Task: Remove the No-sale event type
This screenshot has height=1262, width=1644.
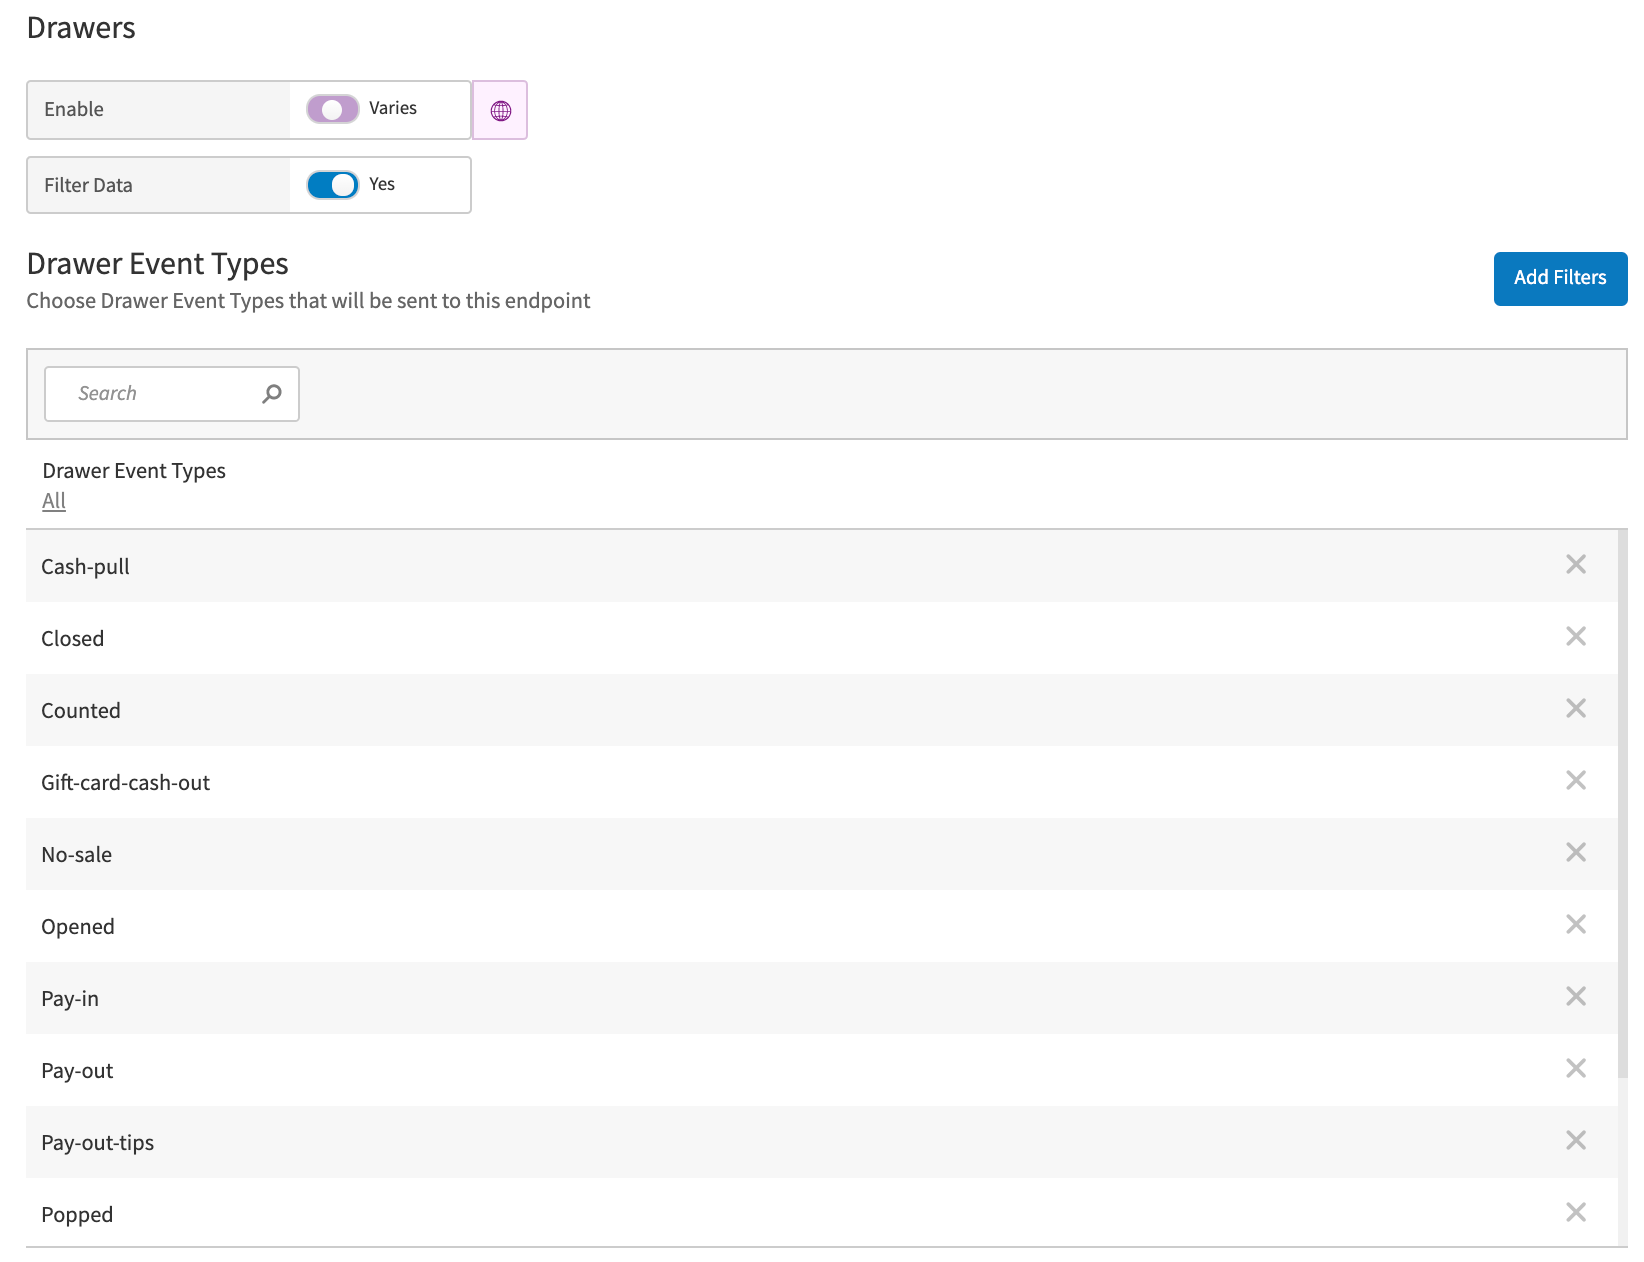Action: (x=1575, y=853)
